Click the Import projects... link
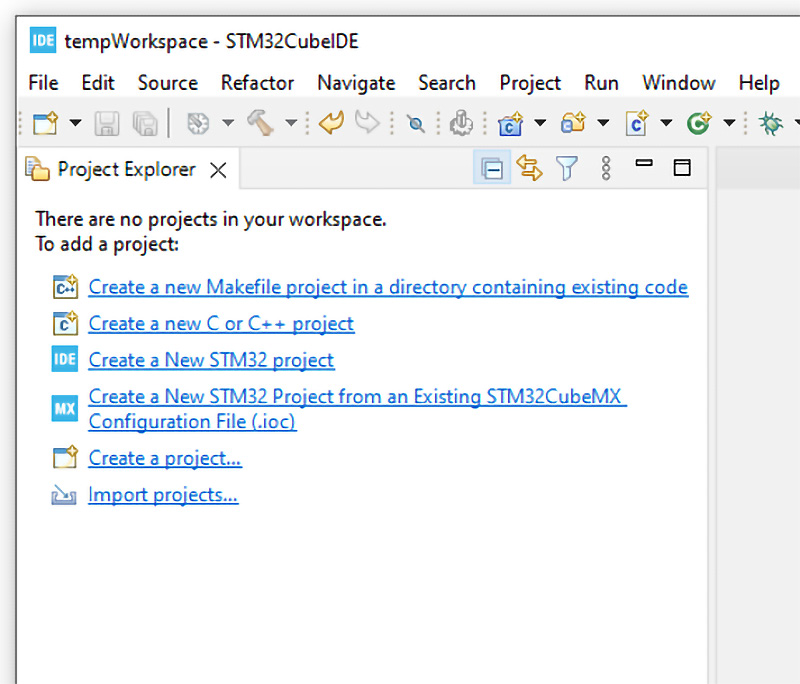The width and height of the screenshot is (800, 684). click(163, 495)
